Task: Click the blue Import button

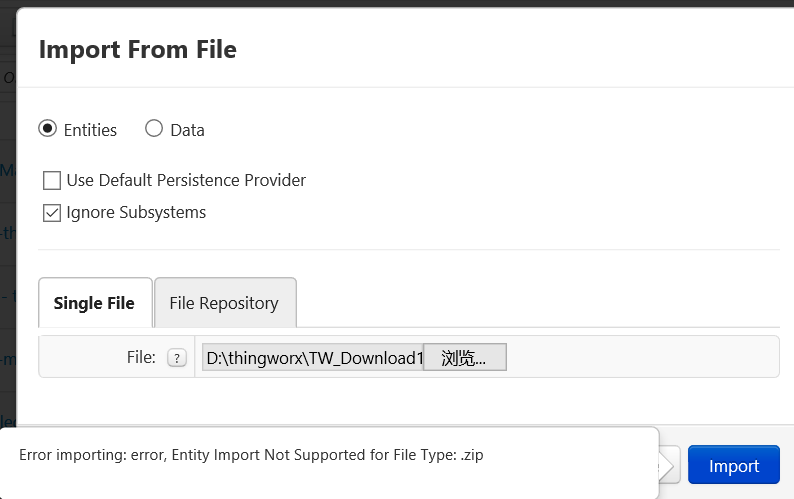Action: click(x=734, y=465)
